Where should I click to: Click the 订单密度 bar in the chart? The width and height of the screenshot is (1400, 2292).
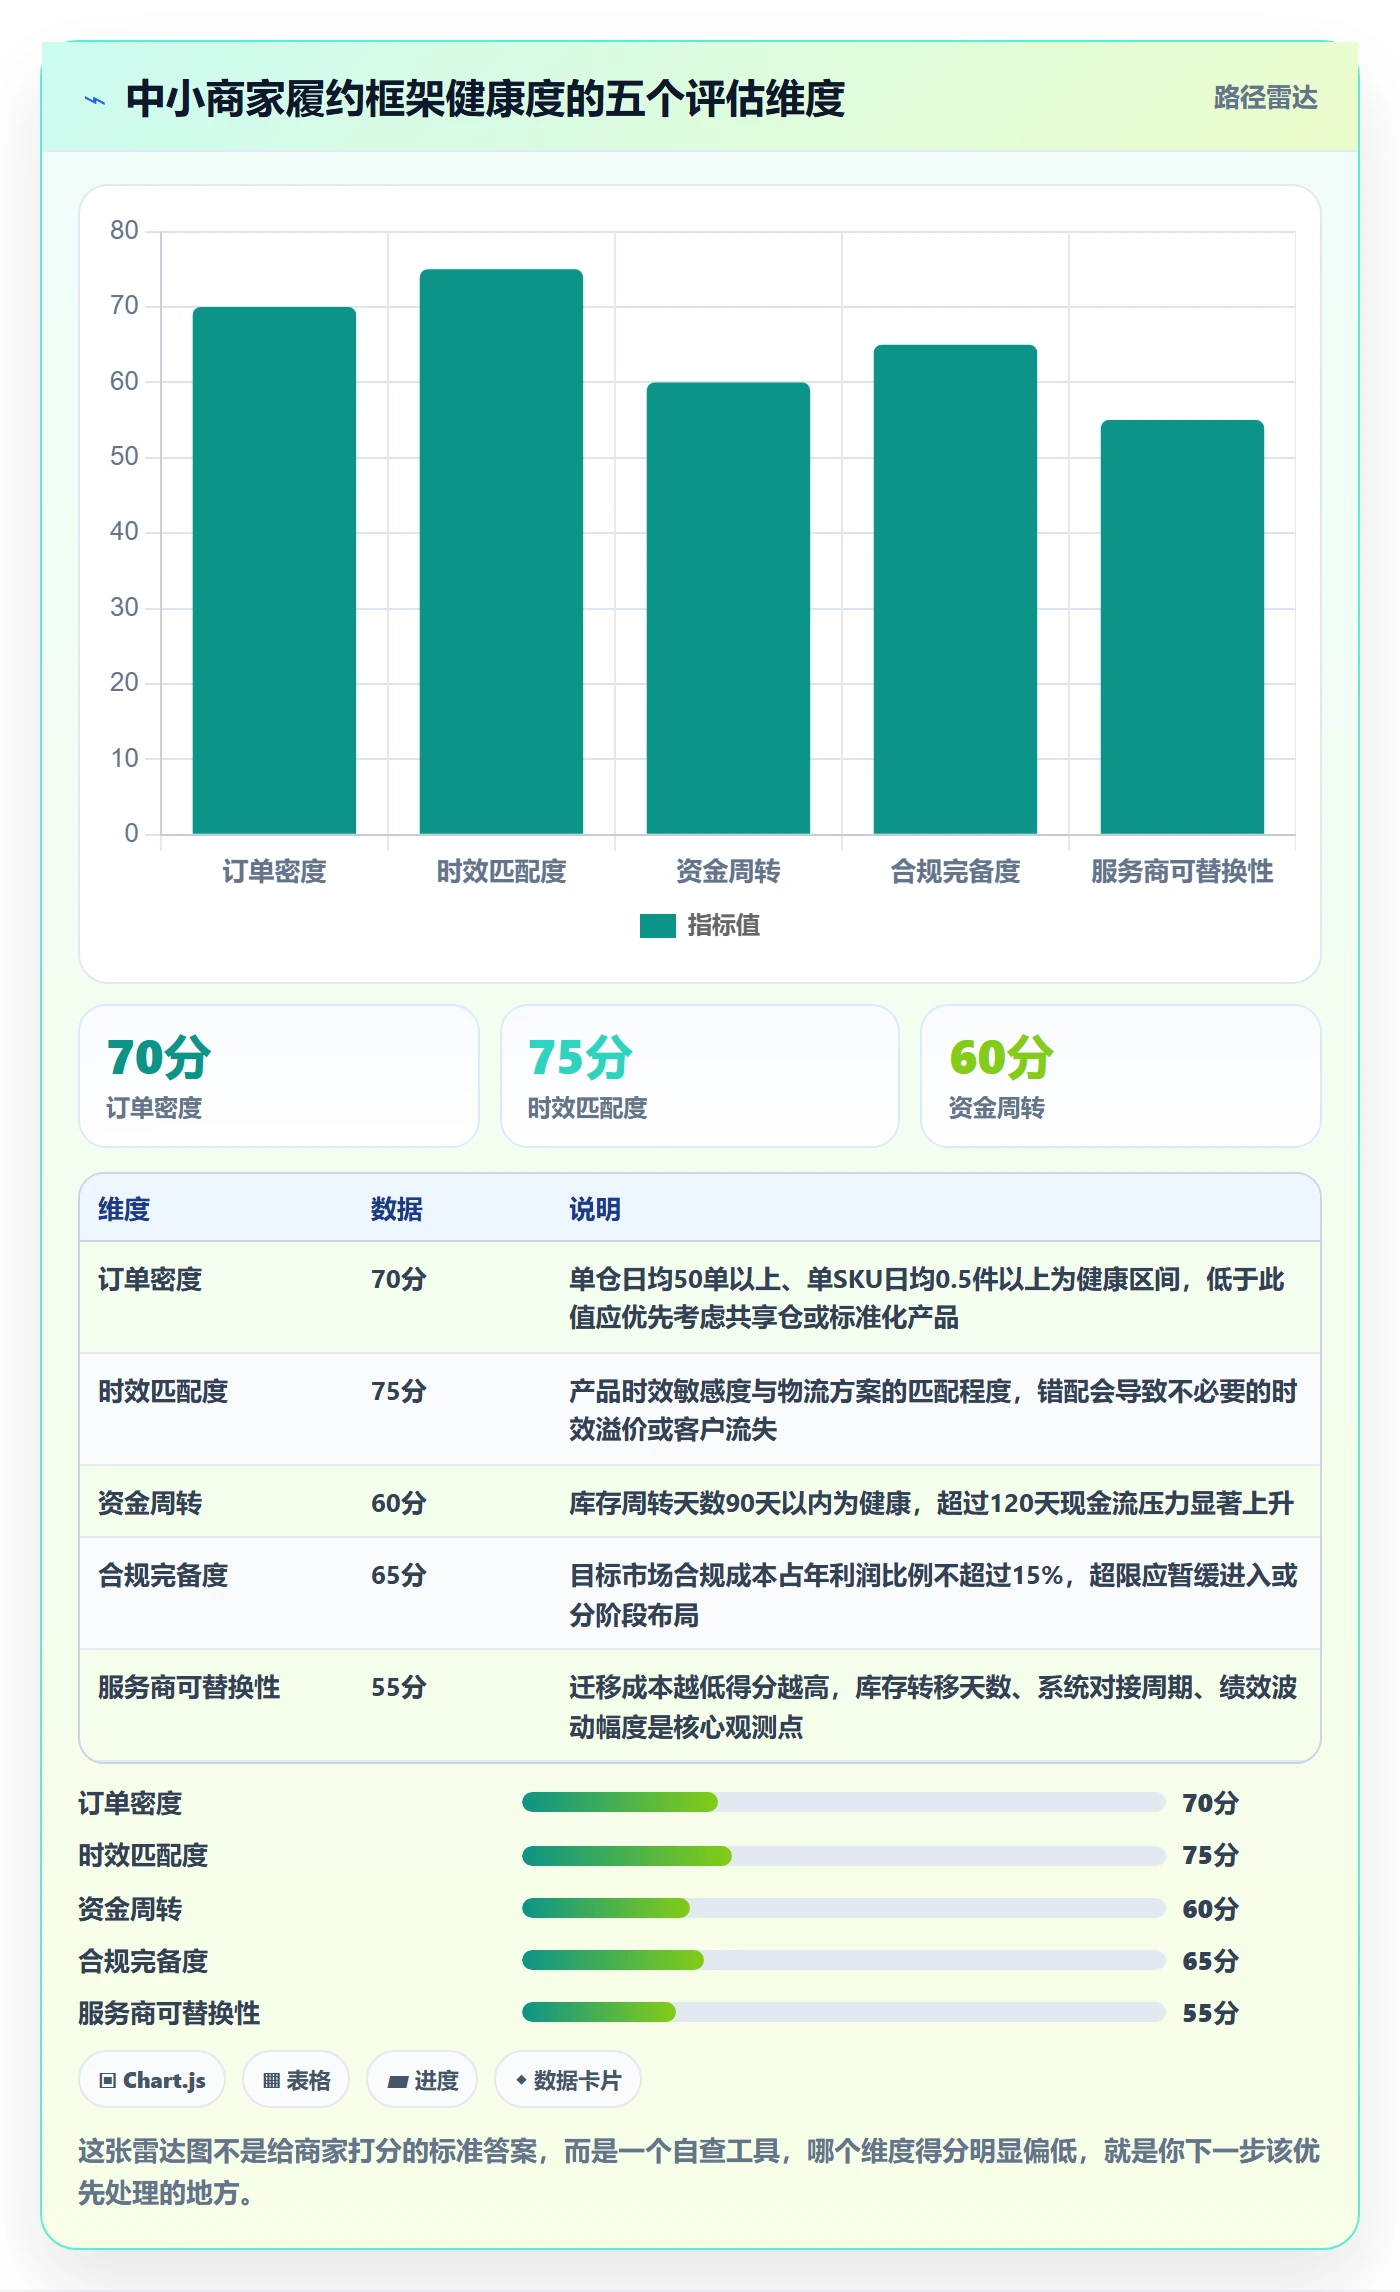[x=274, y=570]
